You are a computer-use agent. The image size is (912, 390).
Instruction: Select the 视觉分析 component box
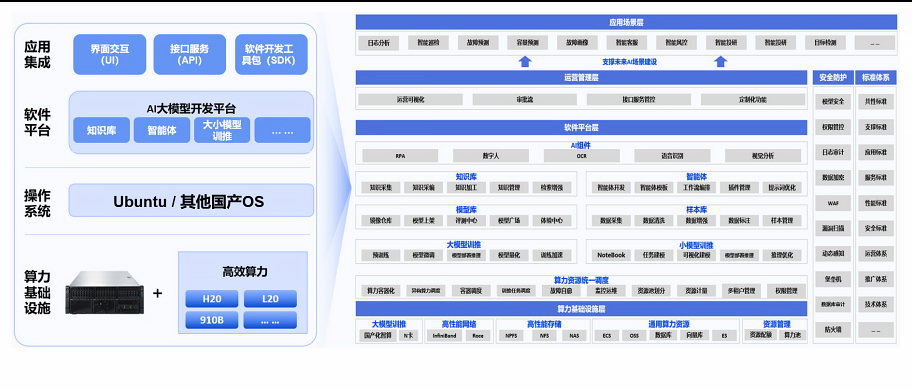click(763, 156)
